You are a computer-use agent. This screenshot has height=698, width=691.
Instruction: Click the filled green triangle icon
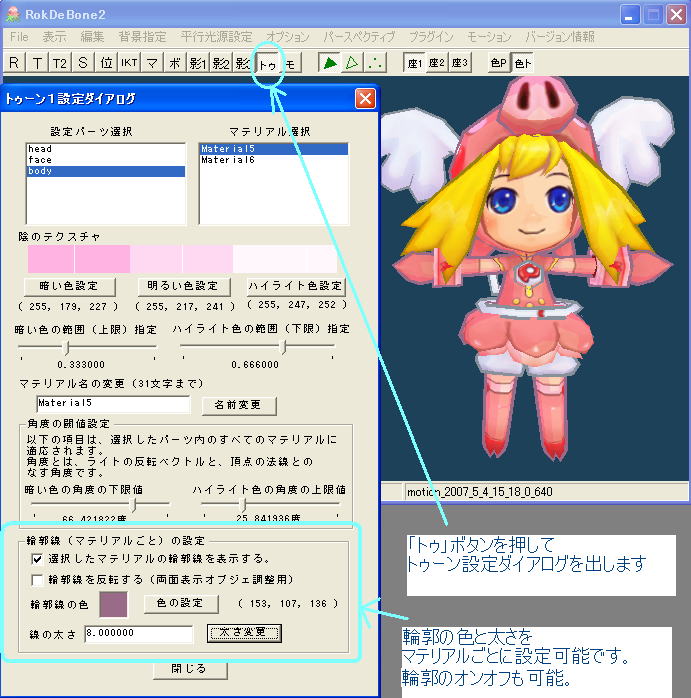point(328,63)
